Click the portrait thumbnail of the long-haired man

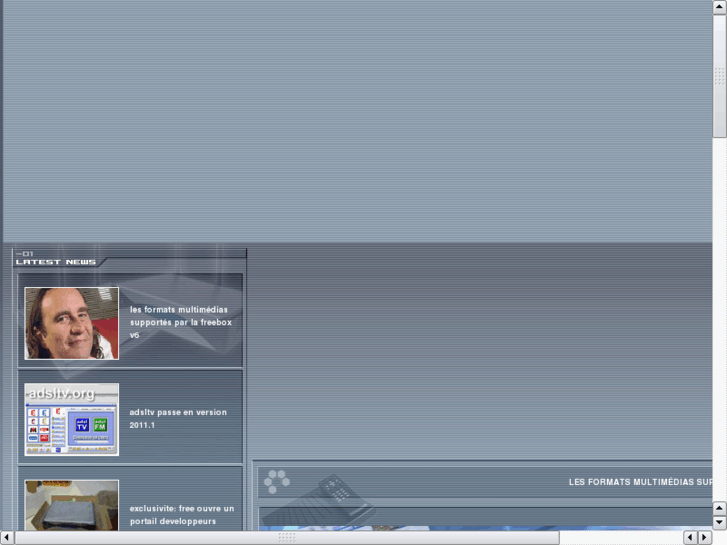click(x=71, y=323)
